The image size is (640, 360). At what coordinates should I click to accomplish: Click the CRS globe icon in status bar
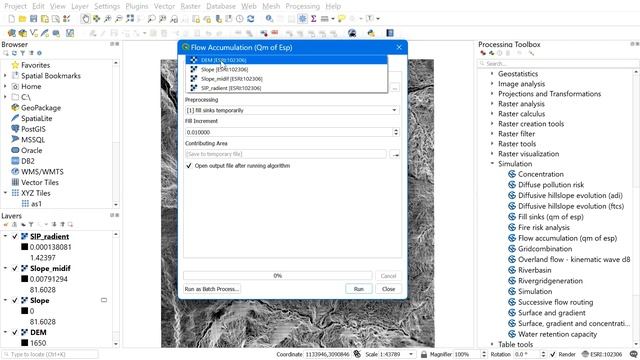[x=585, y=354]
